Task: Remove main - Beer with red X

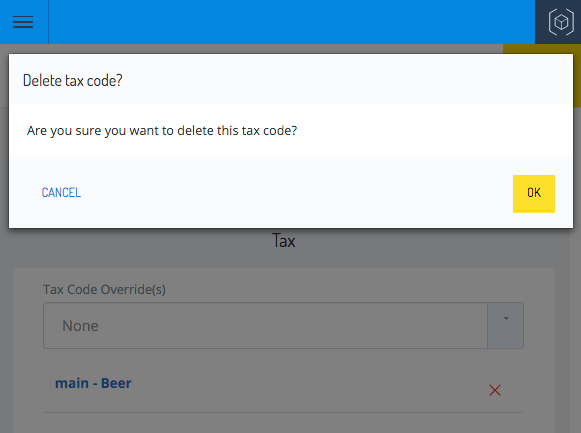Action: [x=495, y=390]
